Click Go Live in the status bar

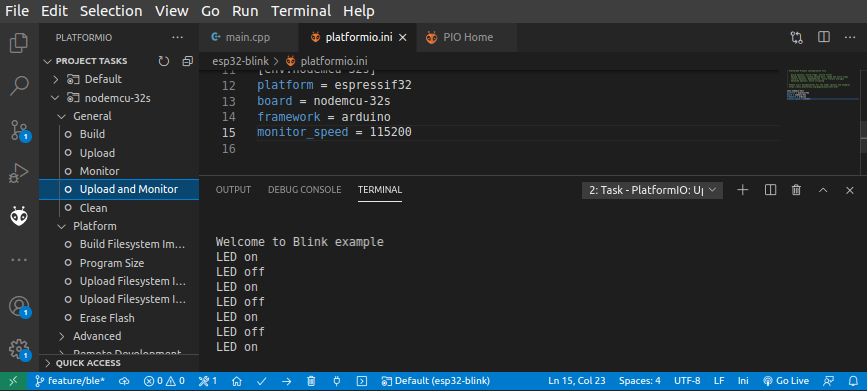tap(786, 380)
